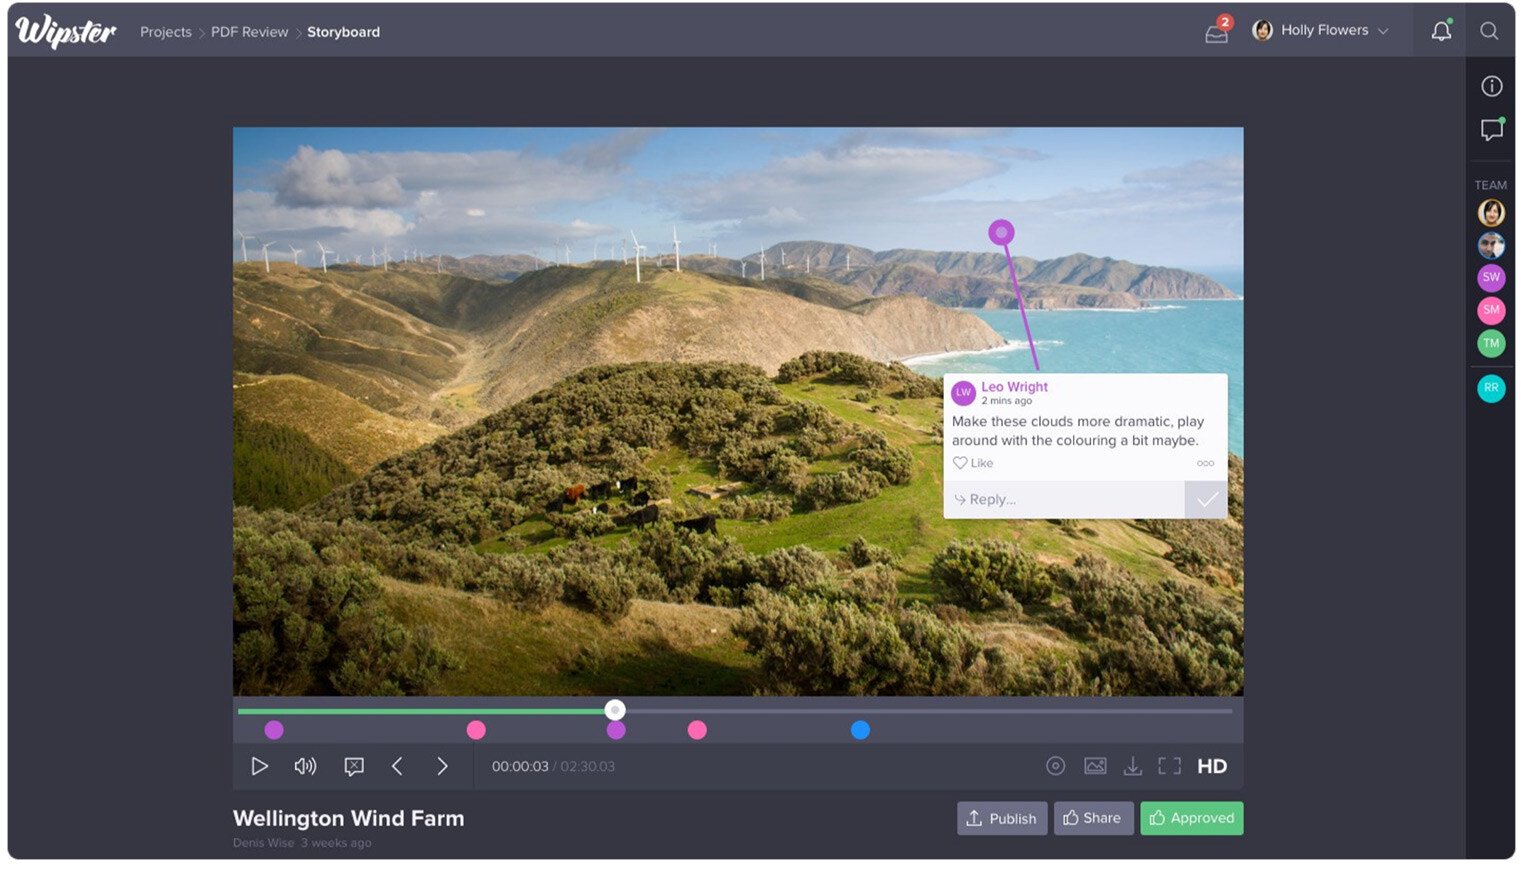
Task: Mute the video volume
Action: [x=305, y=766]
